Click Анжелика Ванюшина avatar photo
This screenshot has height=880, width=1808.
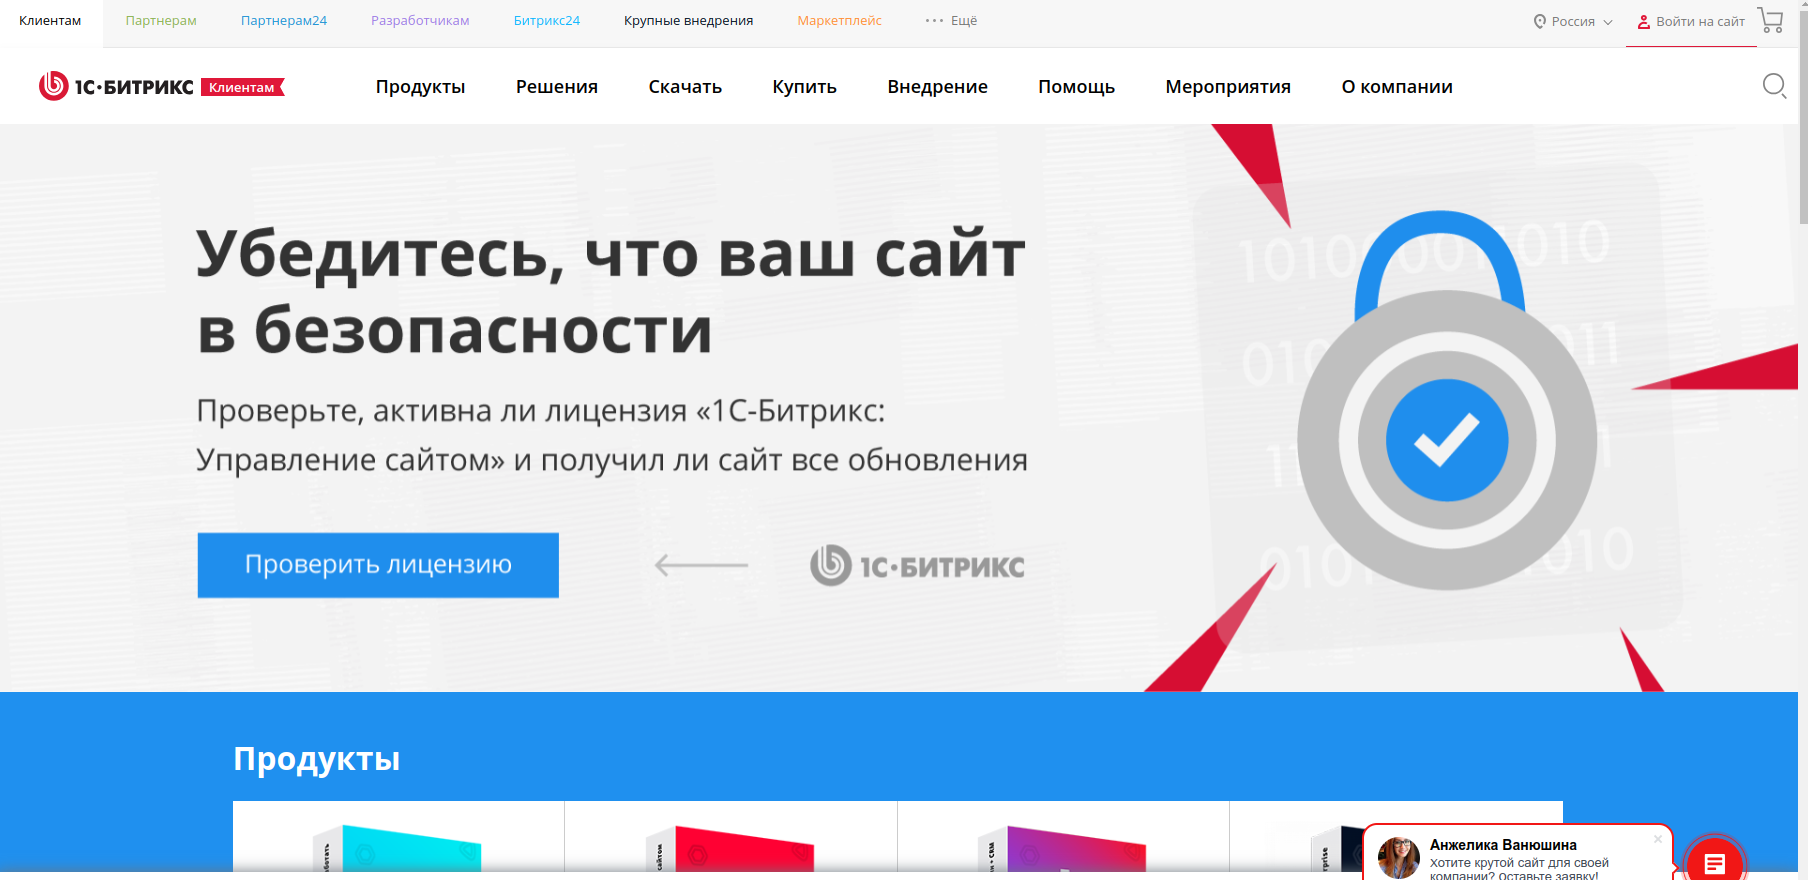point(1398,858)
